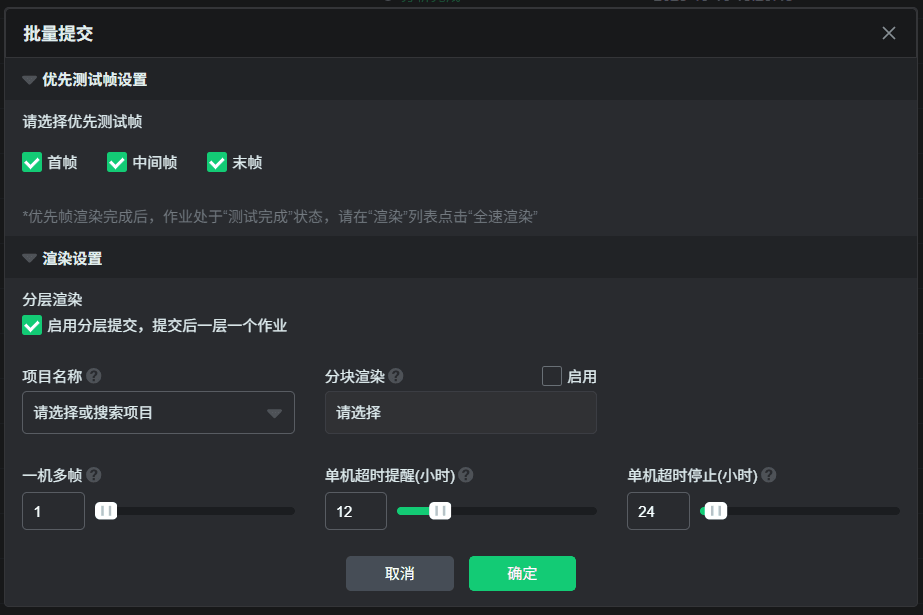Open help tooltip for 单机超时提醒(小时)
Screen dimensions: 923x615
(466, 475)
